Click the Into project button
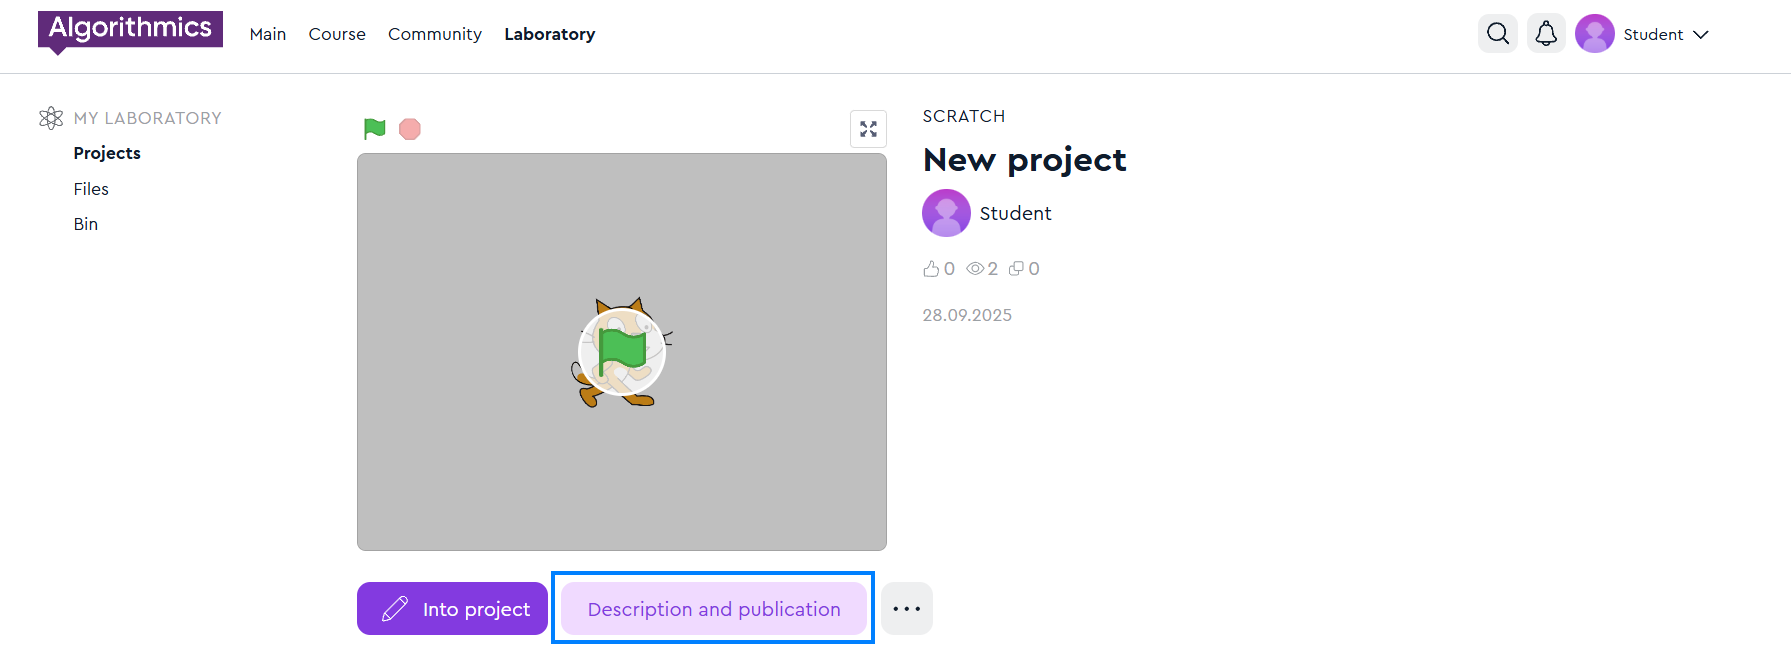Image resolution: width=1791 pixels, height=665 pixels. (452, 609)
